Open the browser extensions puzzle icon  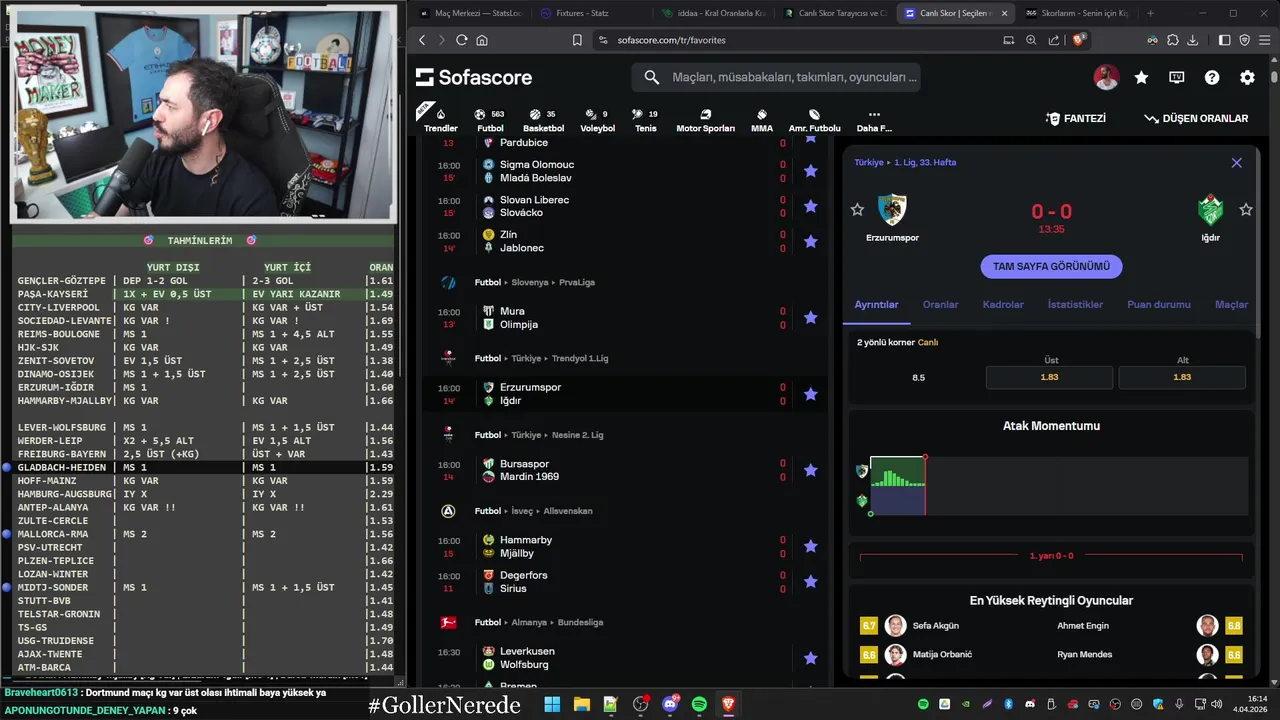click(1173, 40)
